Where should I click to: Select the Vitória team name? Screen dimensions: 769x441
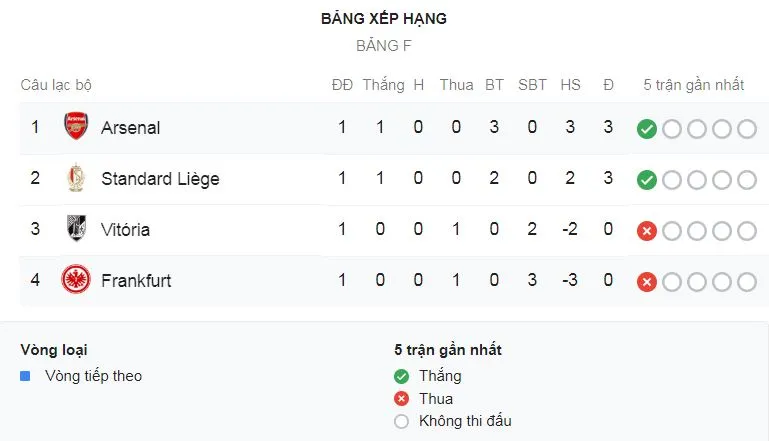point(125,230)
